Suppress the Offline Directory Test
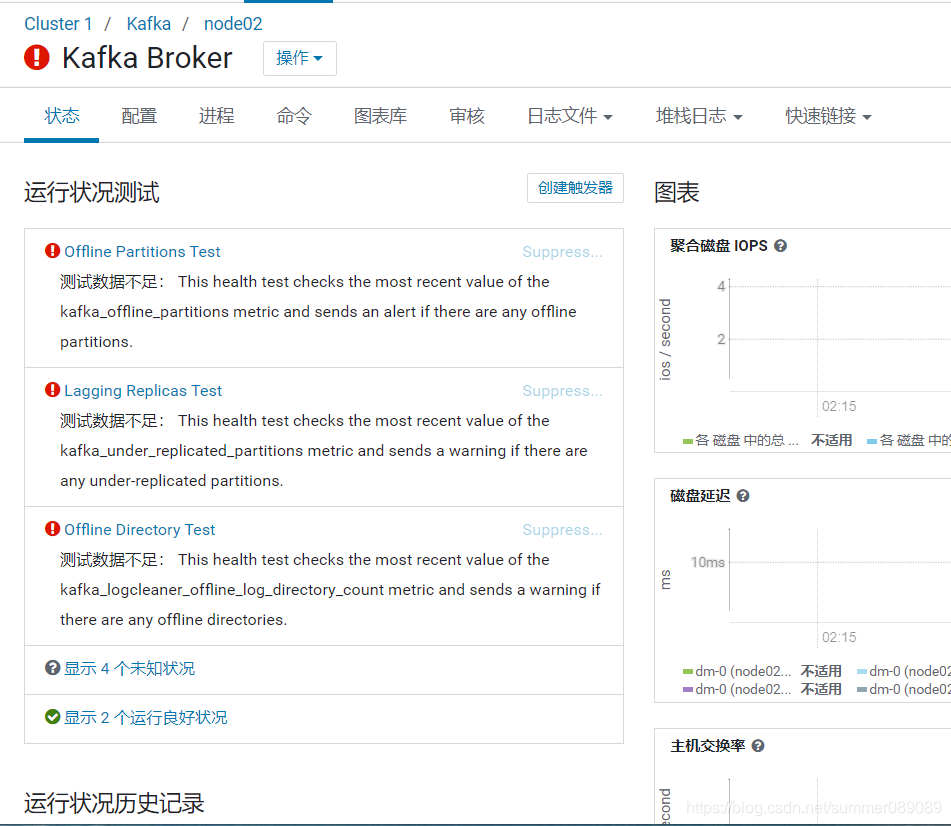The image size is (951, 826). (562, 529)
